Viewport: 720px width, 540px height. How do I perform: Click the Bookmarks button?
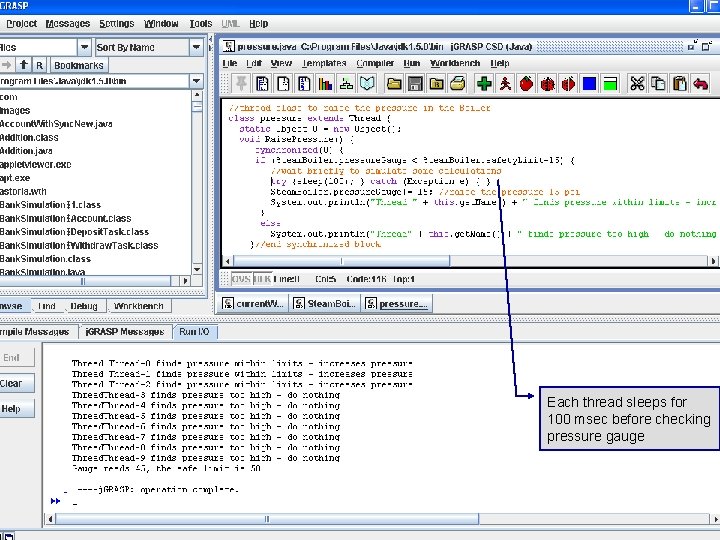(x=78, y=65)
